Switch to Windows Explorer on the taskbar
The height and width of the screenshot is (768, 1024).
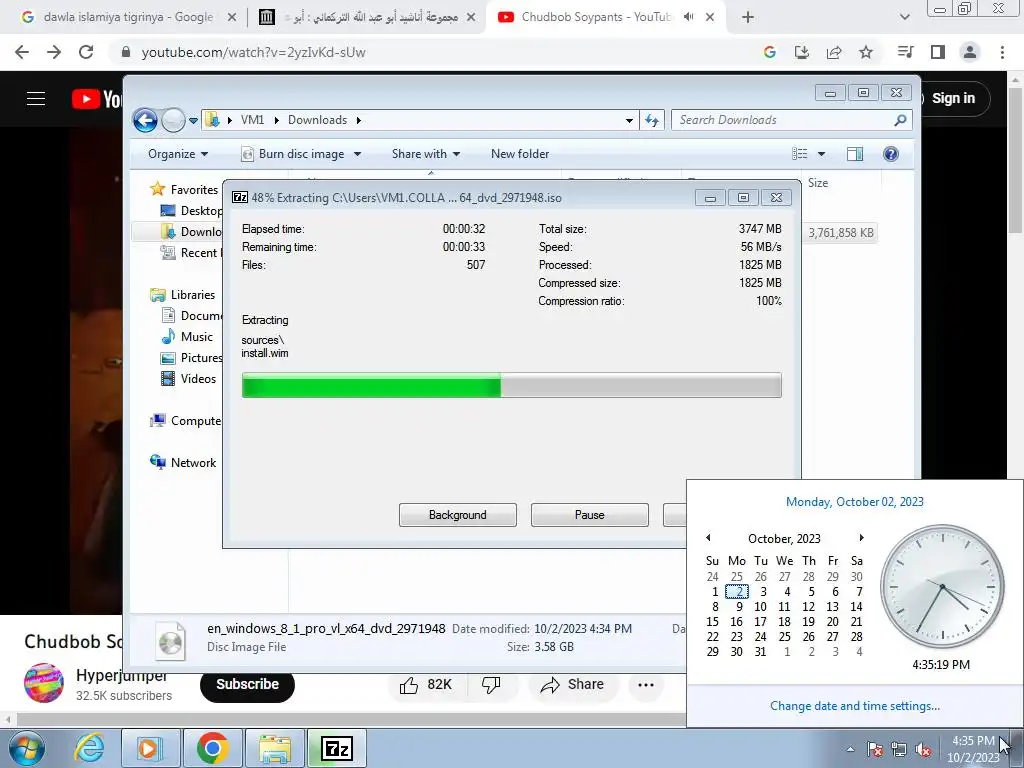click(x=275, y=748)
